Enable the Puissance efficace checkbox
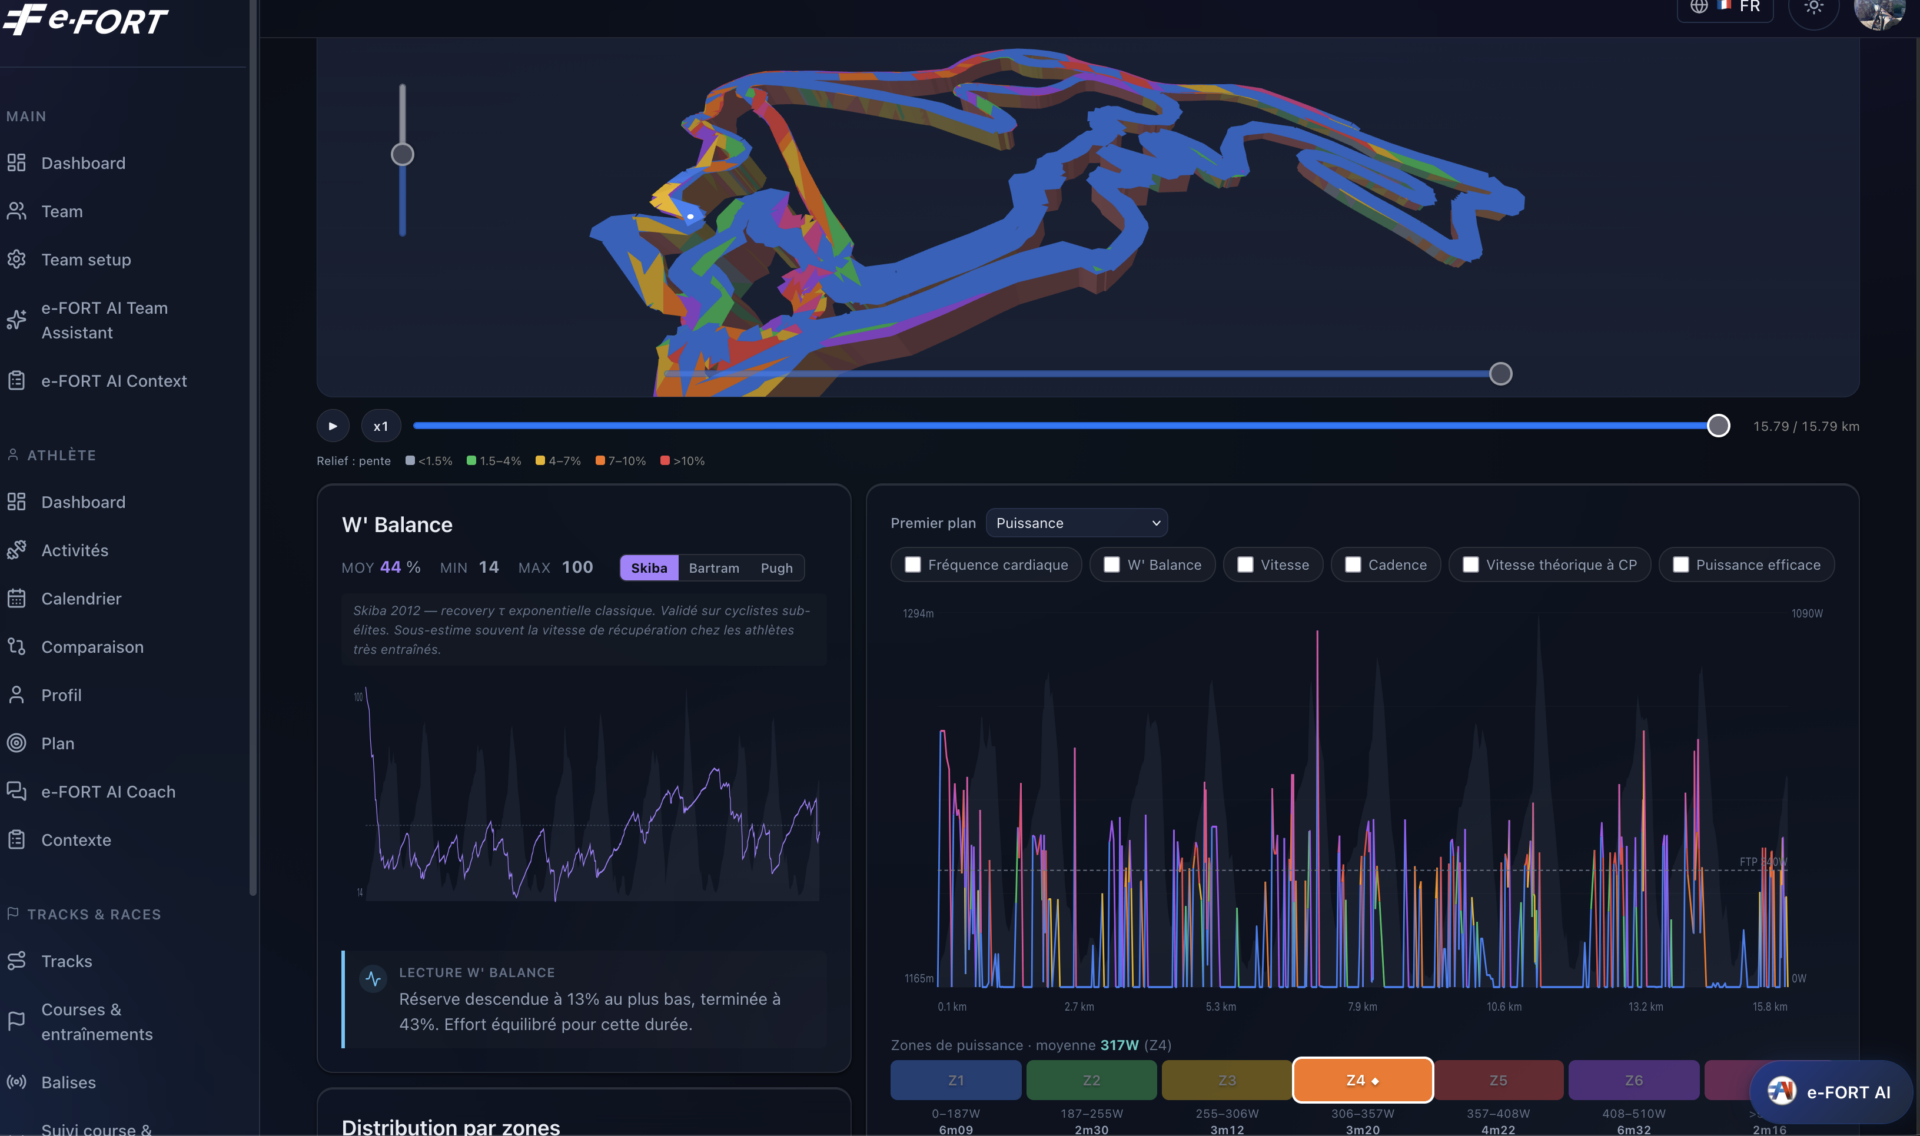The width and height of the screenshot is (1920, 1136). coord(1681,565)
